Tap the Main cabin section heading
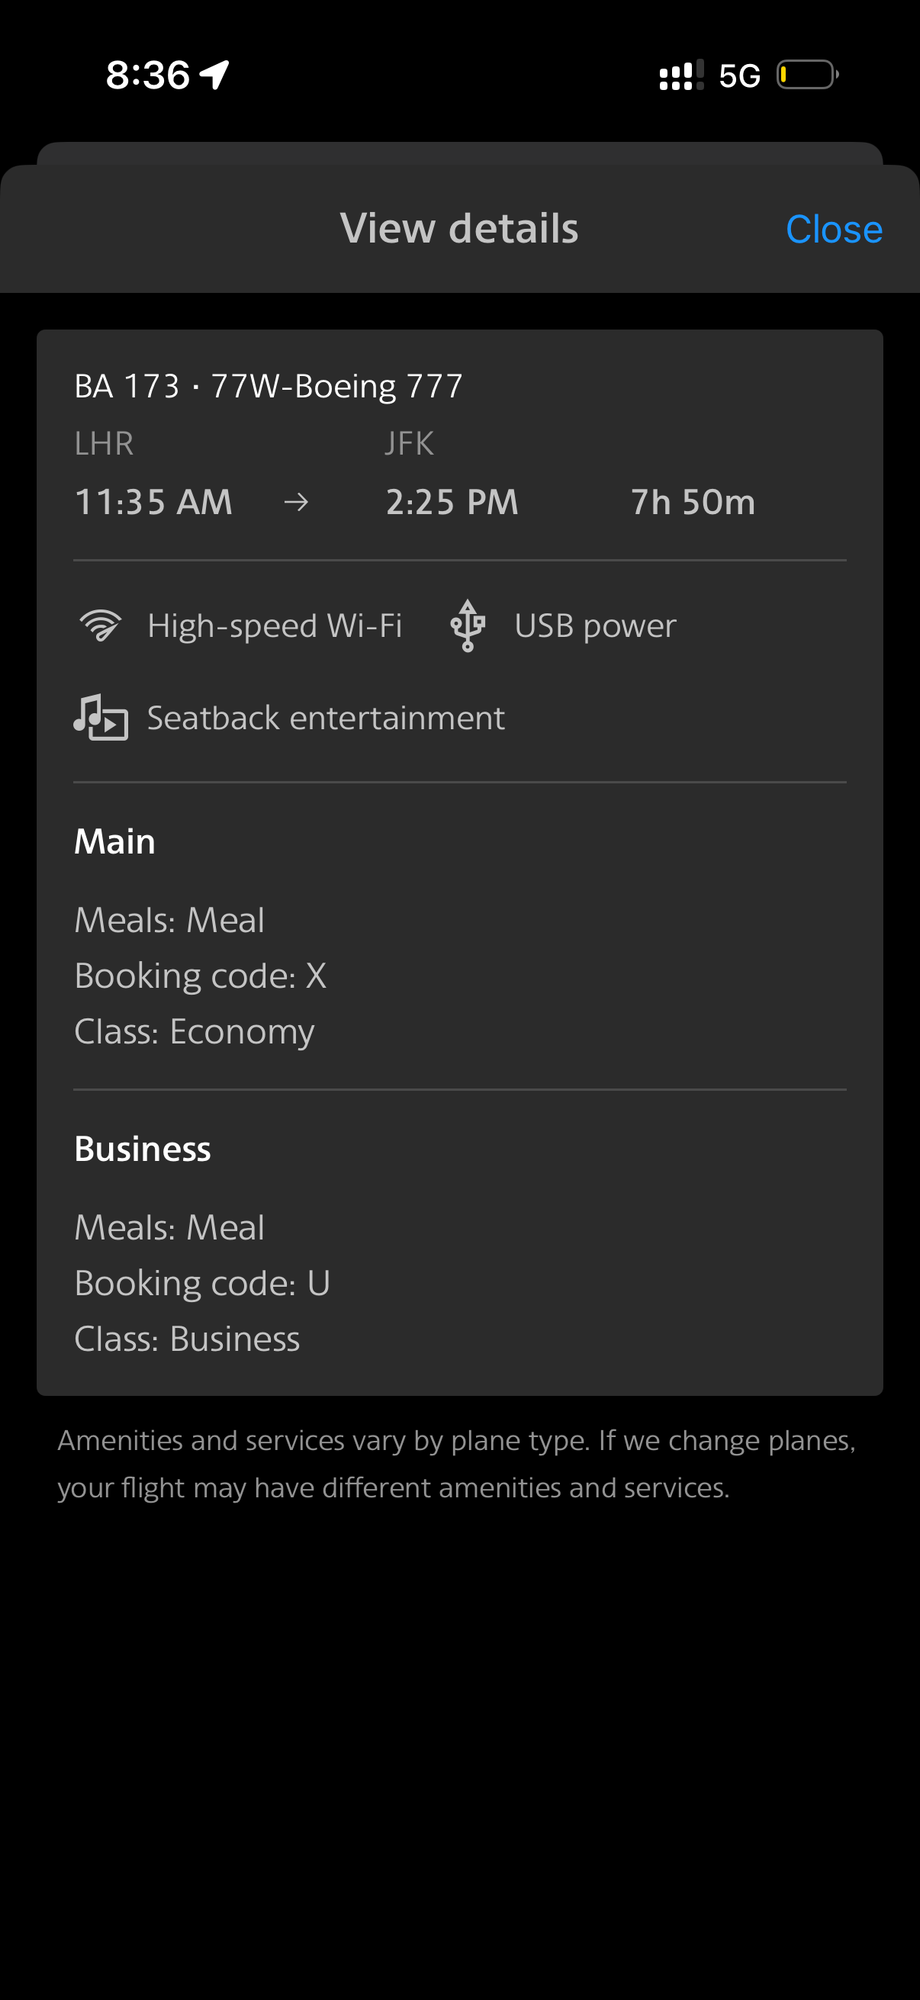 click(115, 842)
